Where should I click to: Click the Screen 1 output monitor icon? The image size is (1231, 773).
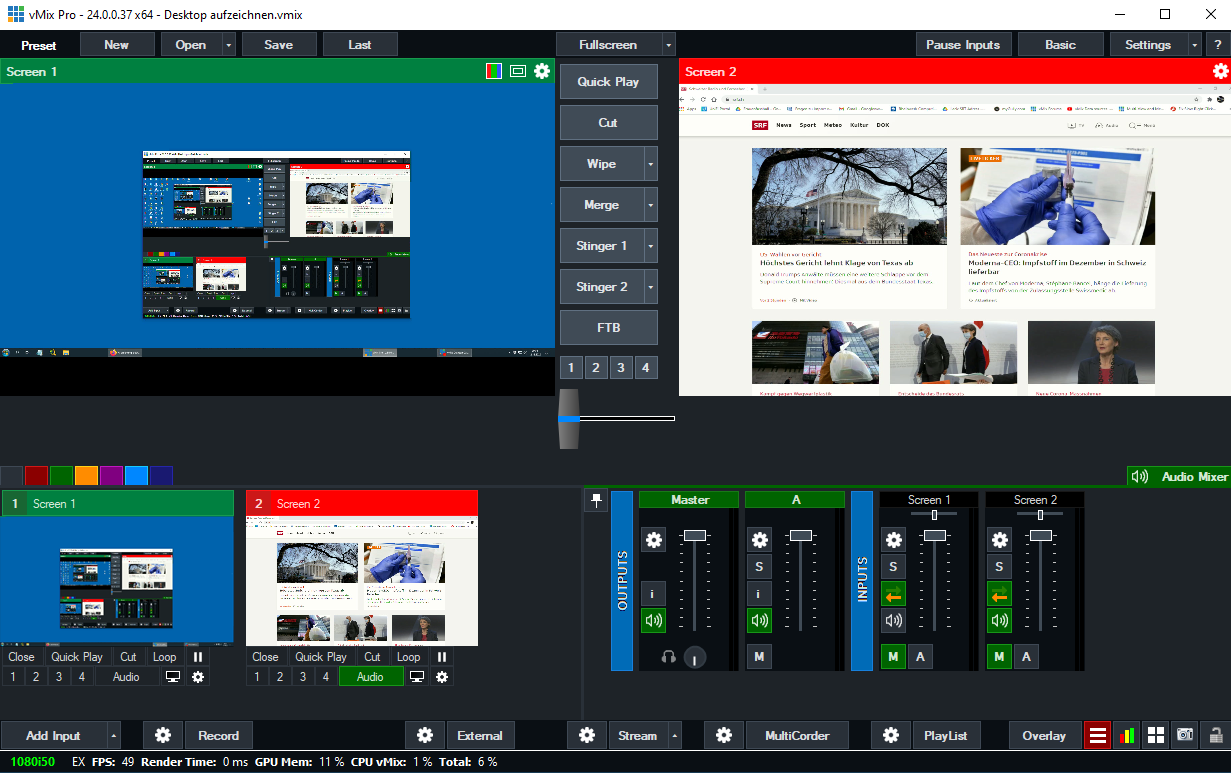coord(173,677)
